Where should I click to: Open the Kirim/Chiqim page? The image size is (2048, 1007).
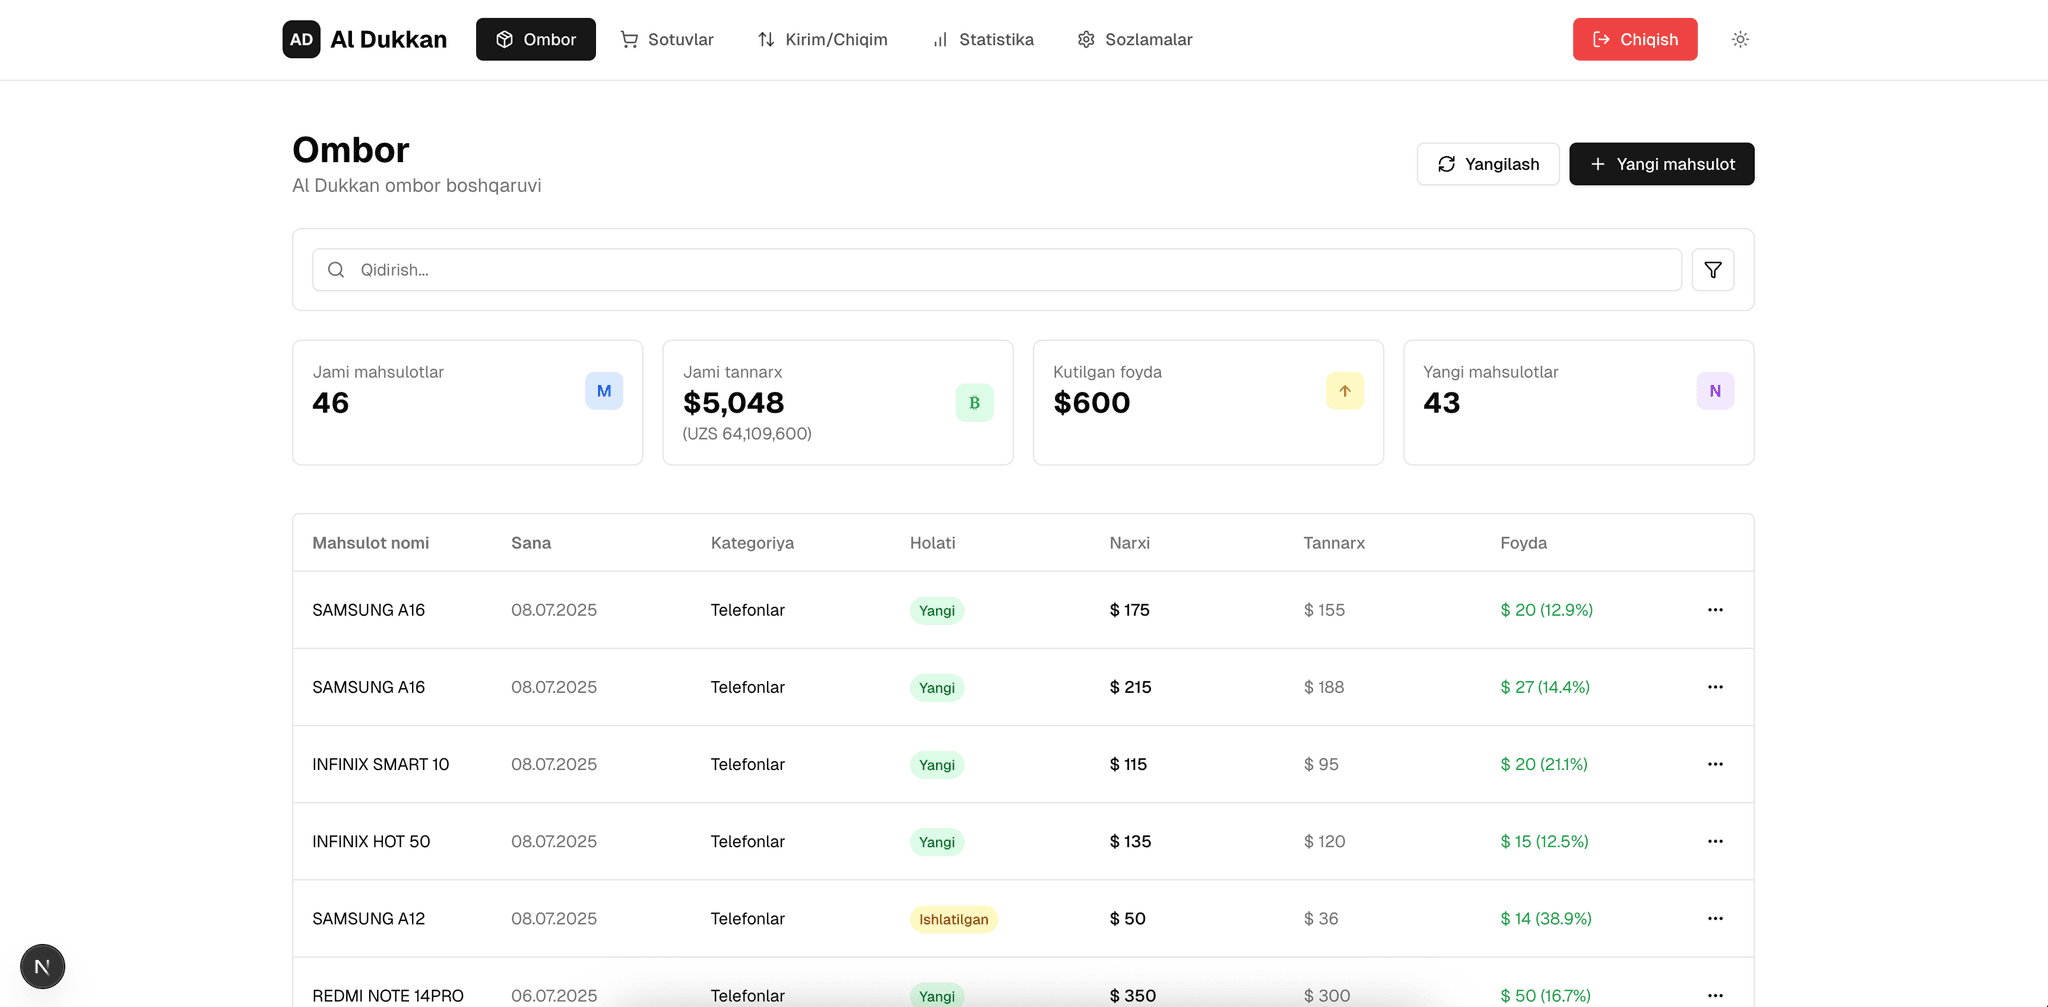point(822,40)
